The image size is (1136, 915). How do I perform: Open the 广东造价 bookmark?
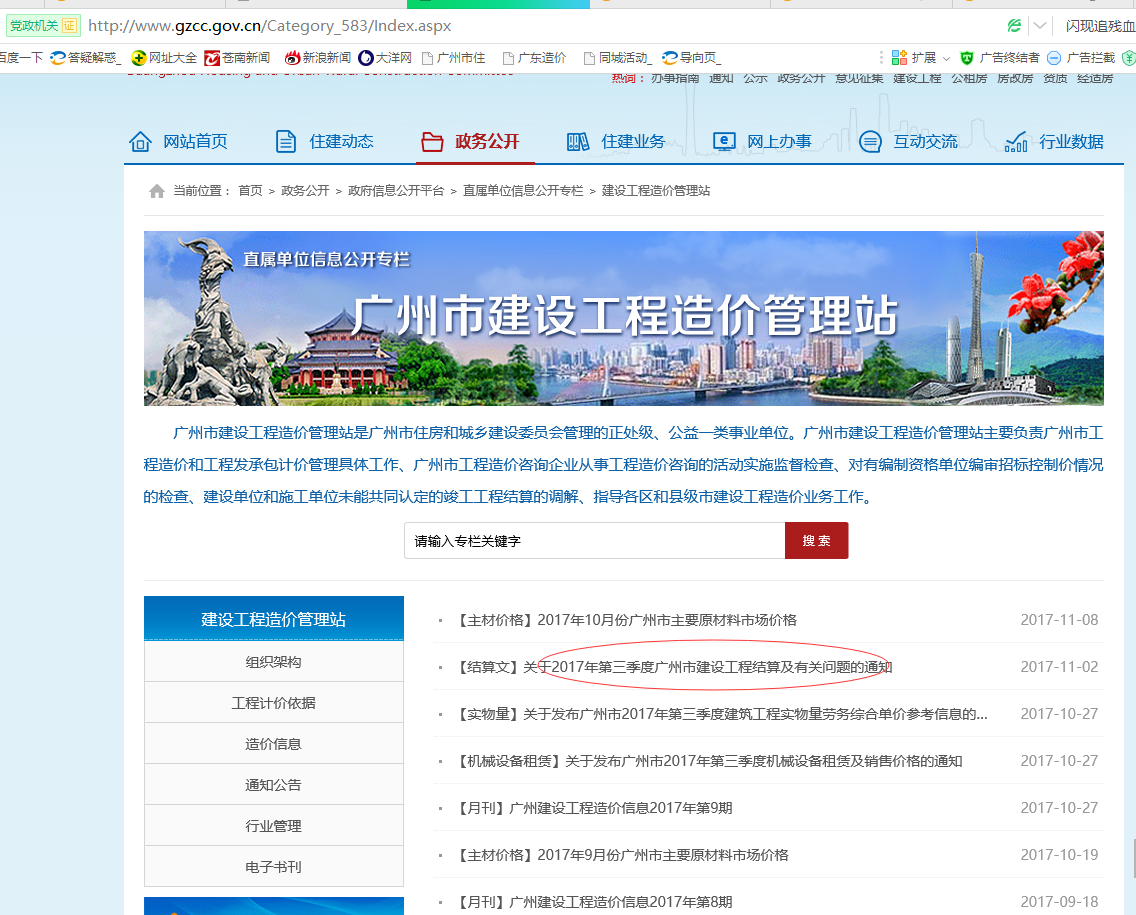point(535,58)
